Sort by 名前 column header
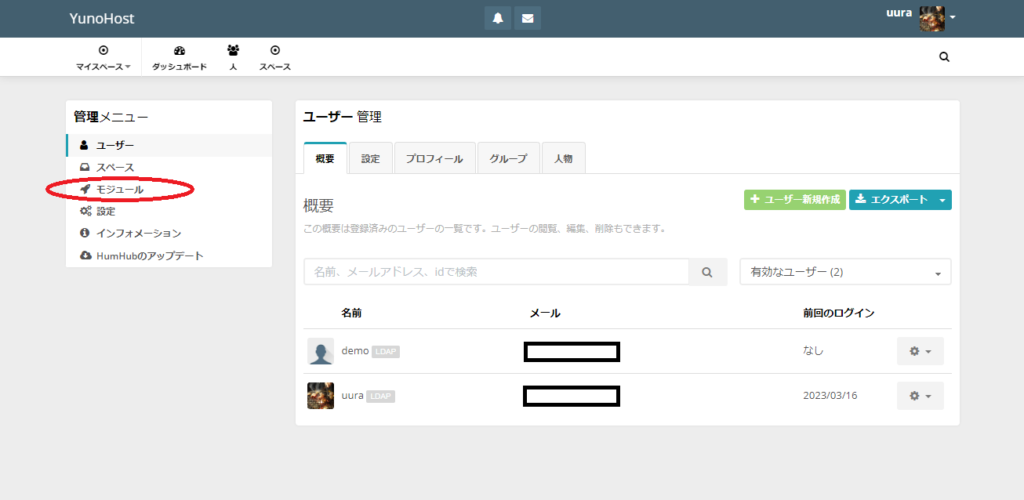The image size is (1024, 500). tap(351, 313)
